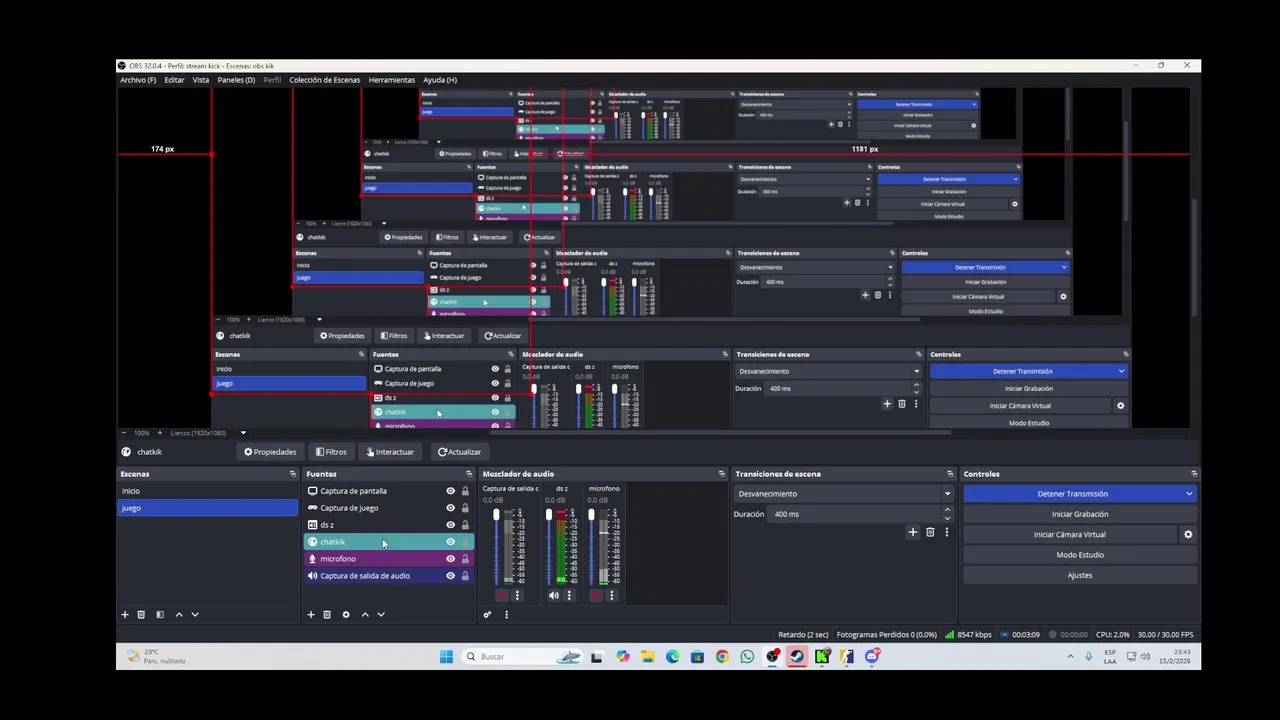Open the ds z mixer options menu

click(569, 595)
